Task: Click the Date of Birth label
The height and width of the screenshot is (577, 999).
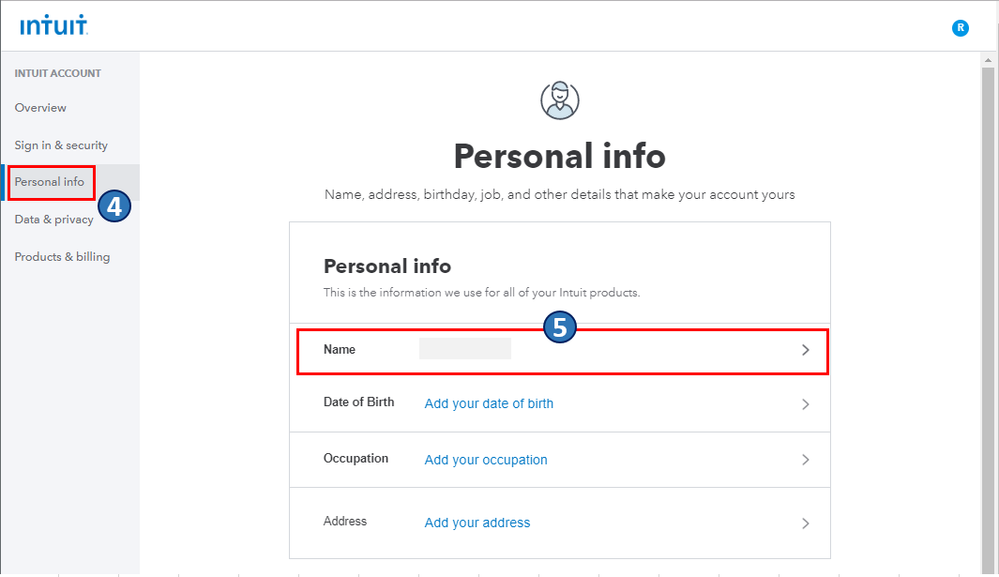Action: (359, 402)
